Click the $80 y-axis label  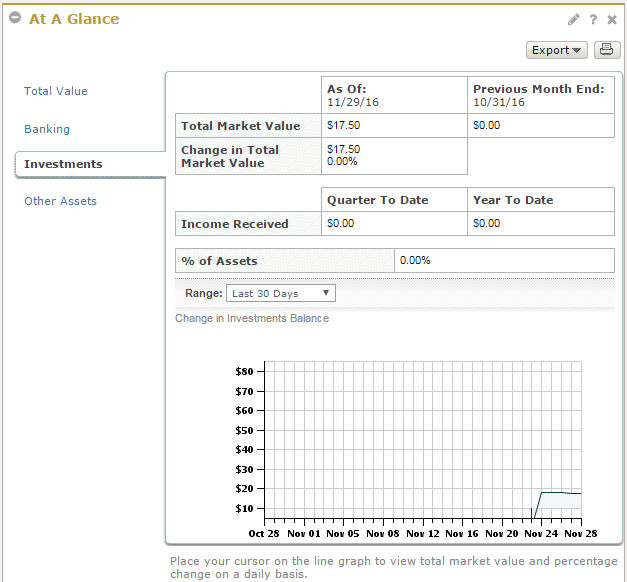tap(244, 372)
